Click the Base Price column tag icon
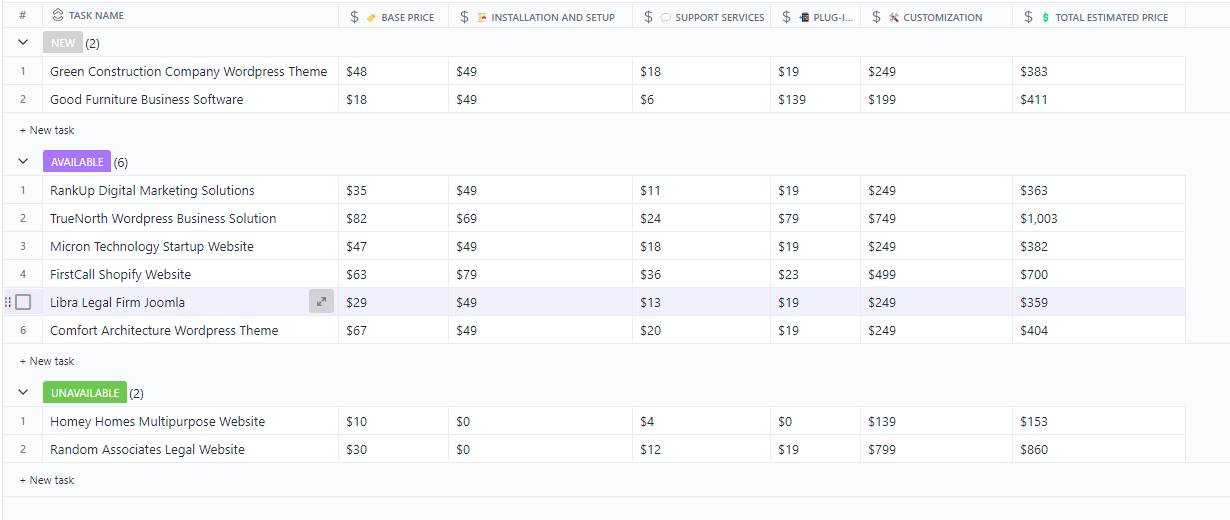This screenshot has width=1230, height=520. tap(372, 17)
